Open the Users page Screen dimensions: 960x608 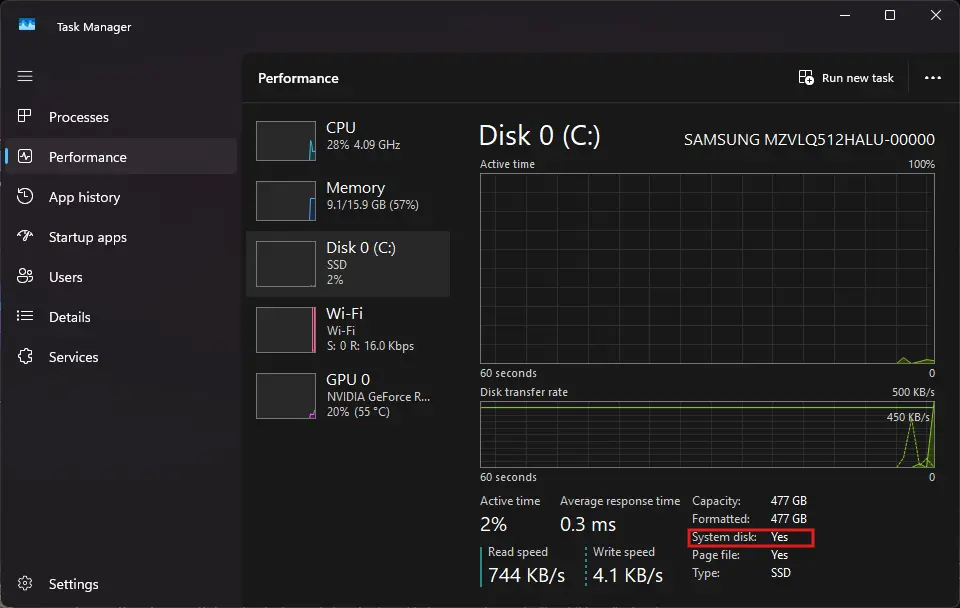66,277
